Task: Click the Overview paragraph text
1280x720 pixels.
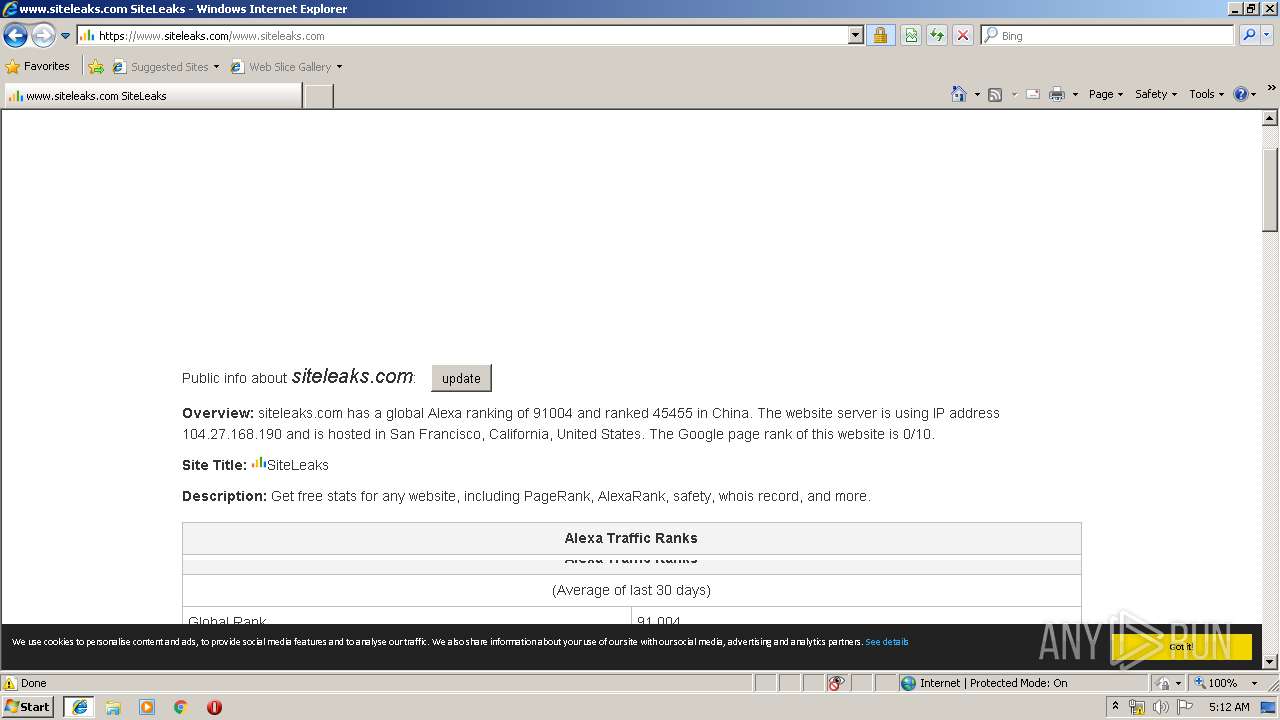Action: 591,423
